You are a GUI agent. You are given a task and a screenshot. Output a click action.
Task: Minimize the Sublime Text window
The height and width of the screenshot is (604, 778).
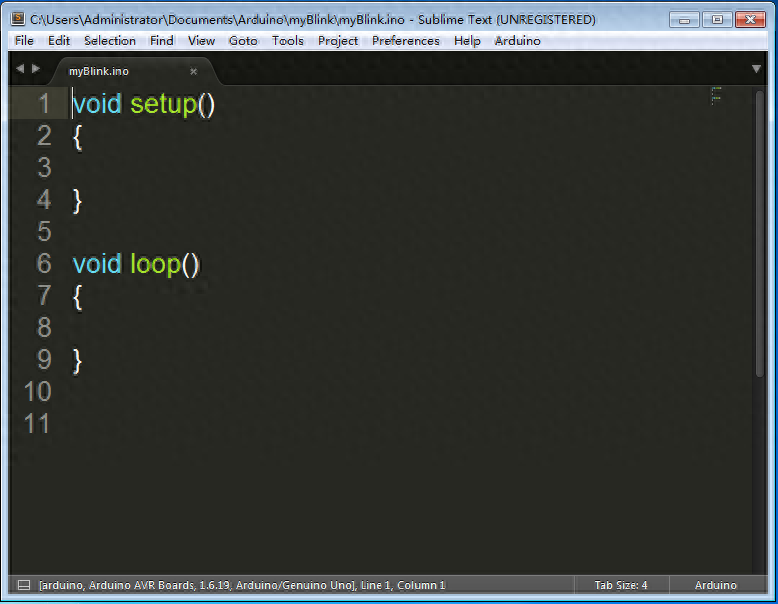point(684,20)
